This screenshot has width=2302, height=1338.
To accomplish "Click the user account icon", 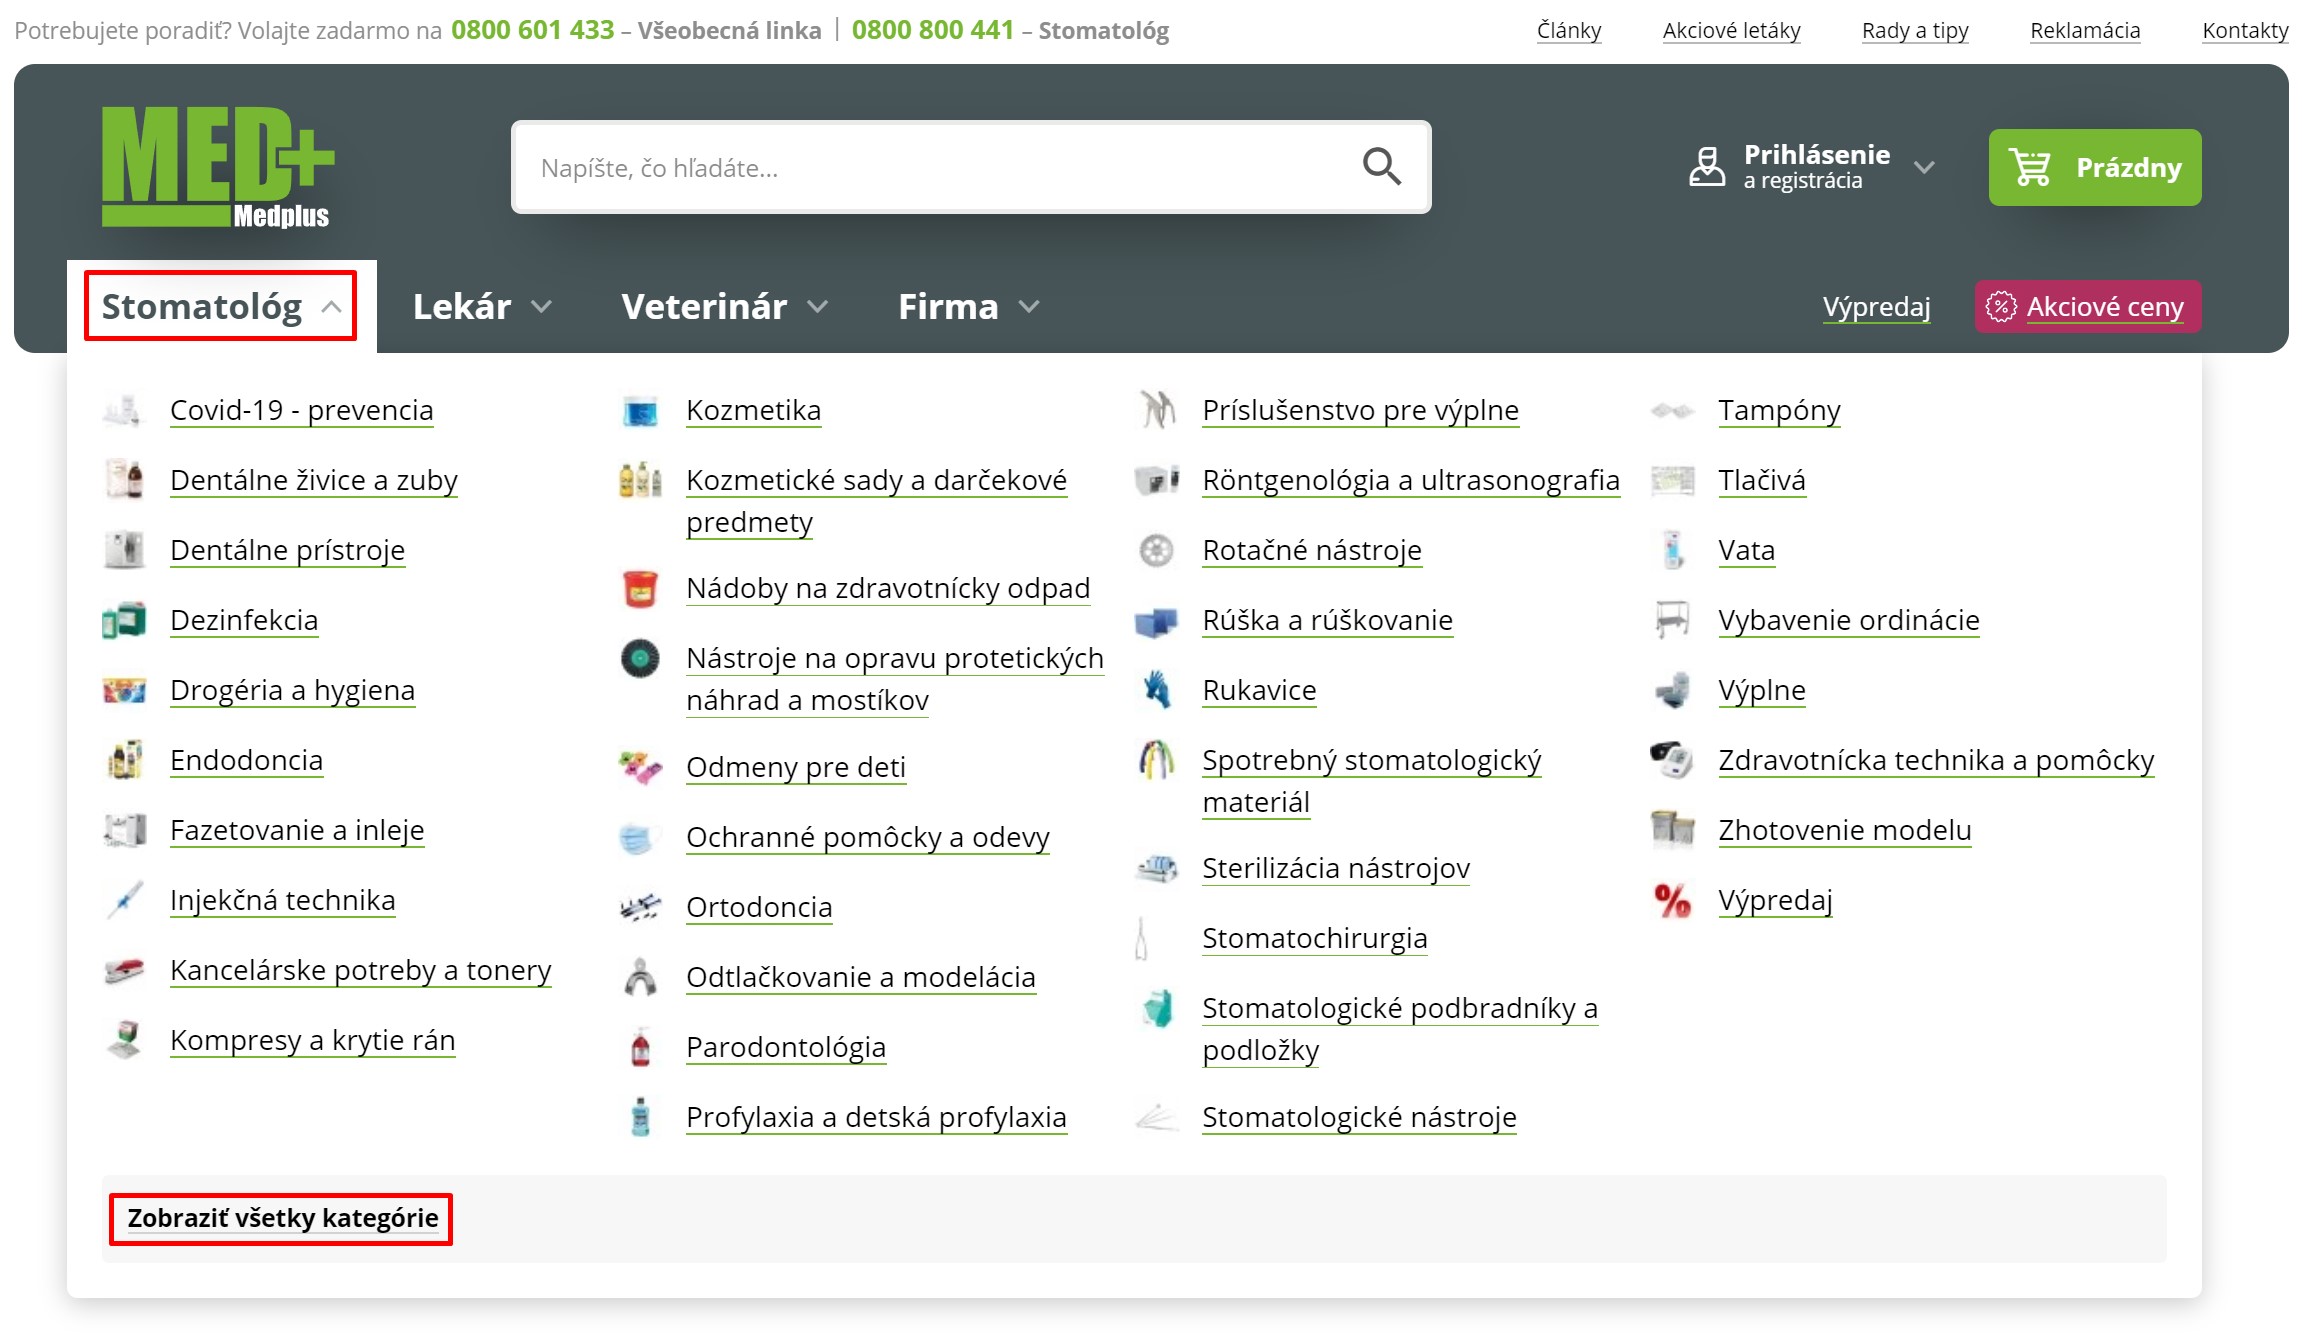I will click(x=1707, y=167).
